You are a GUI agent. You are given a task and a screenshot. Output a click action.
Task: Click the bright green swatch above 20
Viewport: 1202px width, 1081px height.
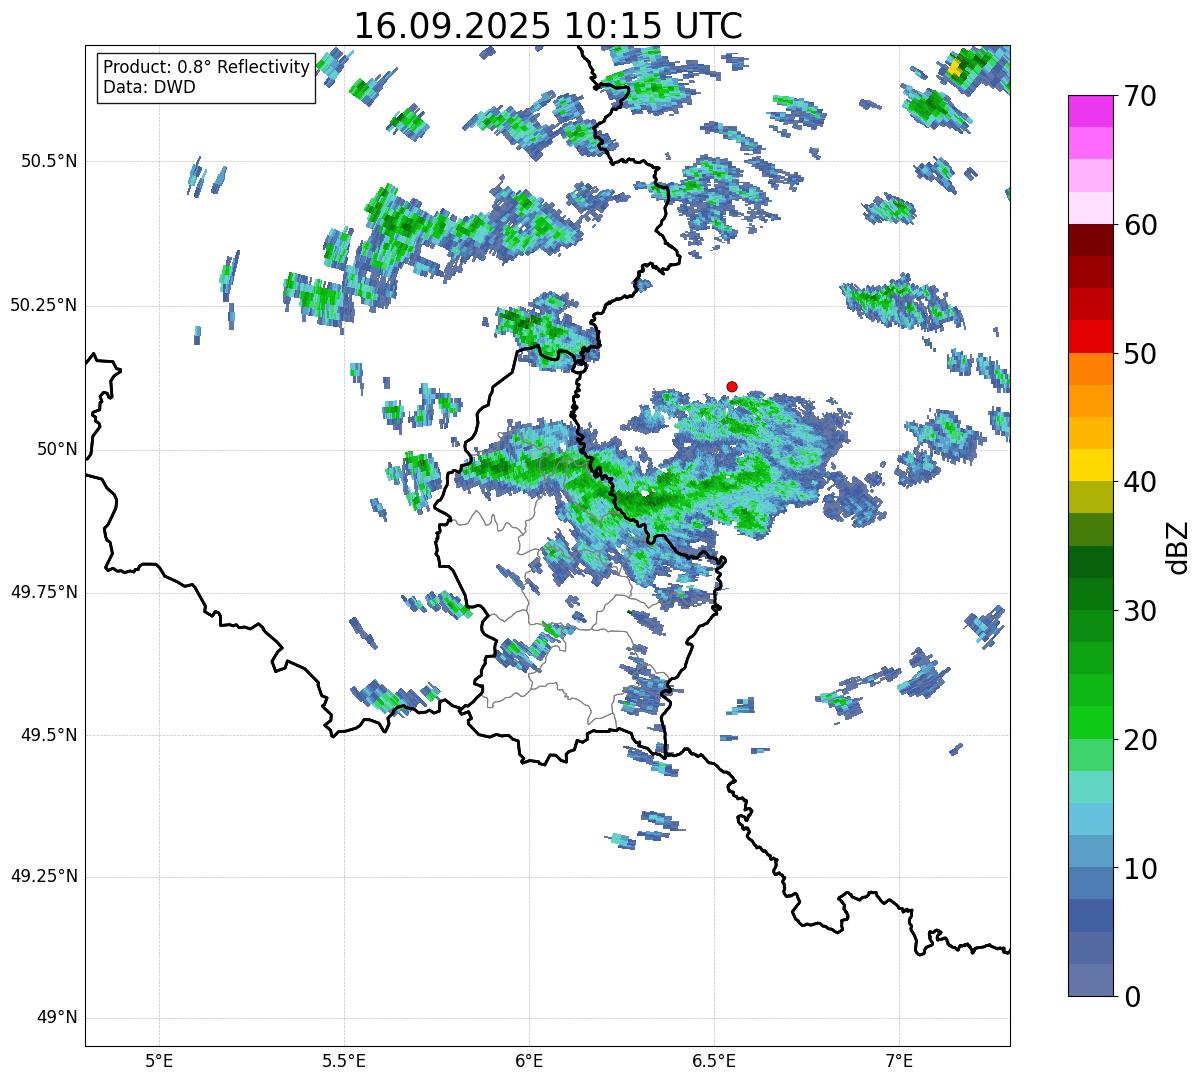tap(1090, 723)
